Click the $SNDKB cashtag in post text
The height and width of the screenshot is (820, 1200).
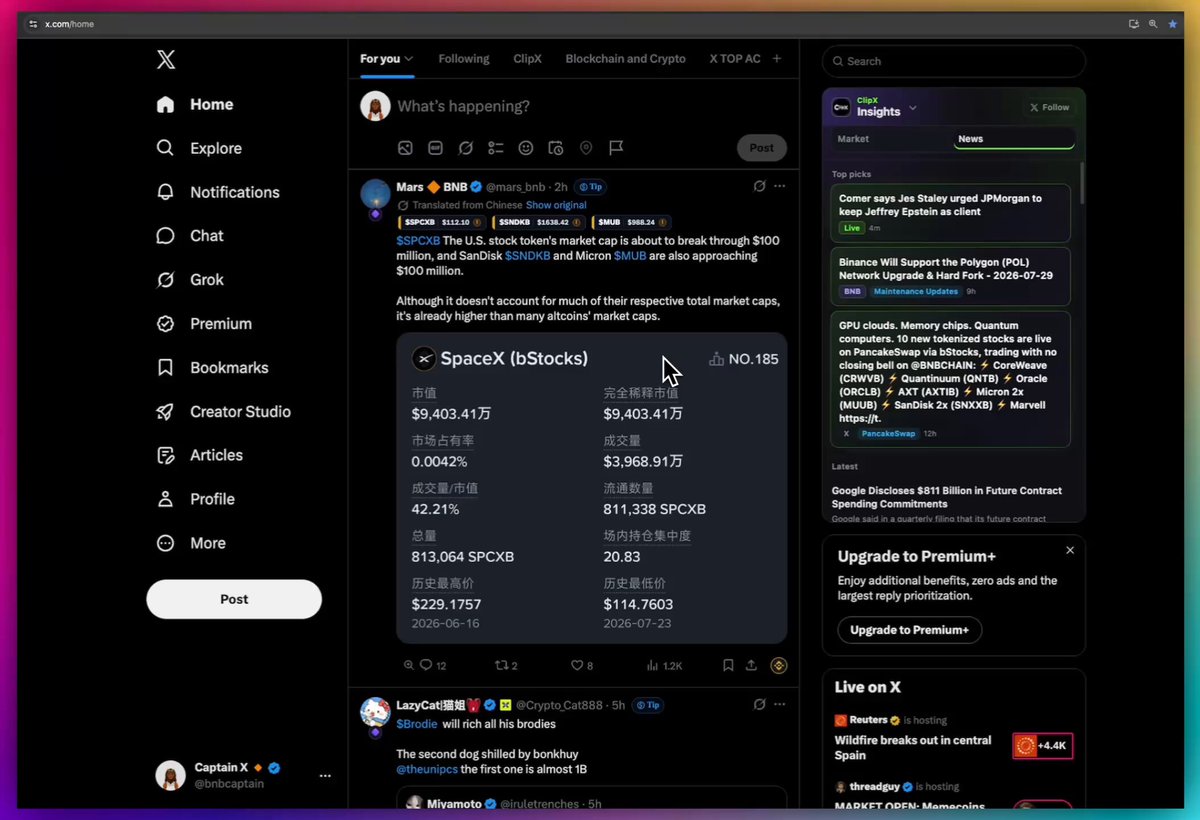tap(528, 256)
